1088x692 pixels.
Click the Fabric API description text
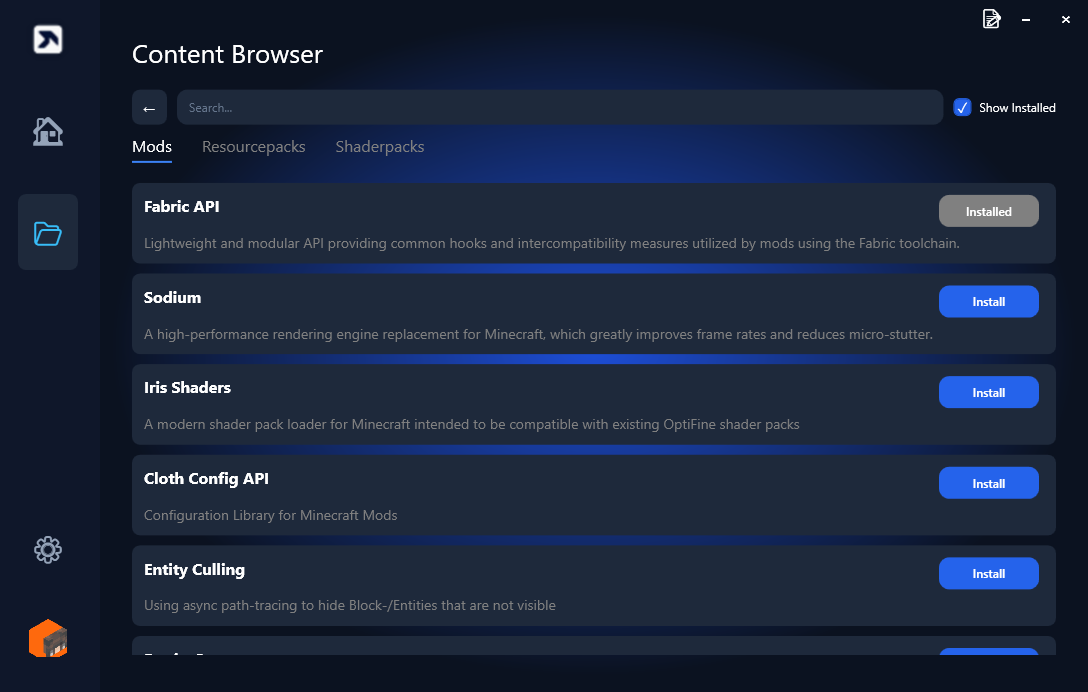click(552, 244)
